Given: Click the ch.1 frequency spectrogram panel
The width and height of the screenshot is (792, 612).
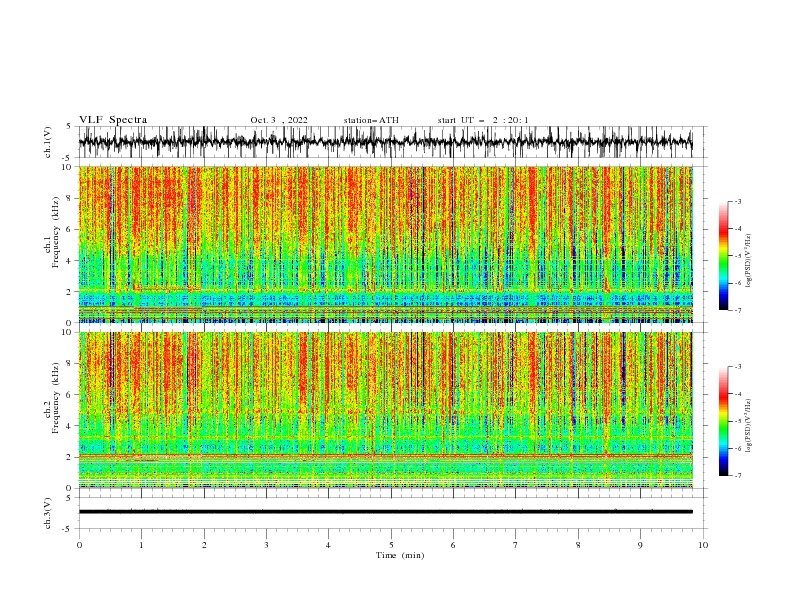Looking at the screenshot, I should click(386, 244).
